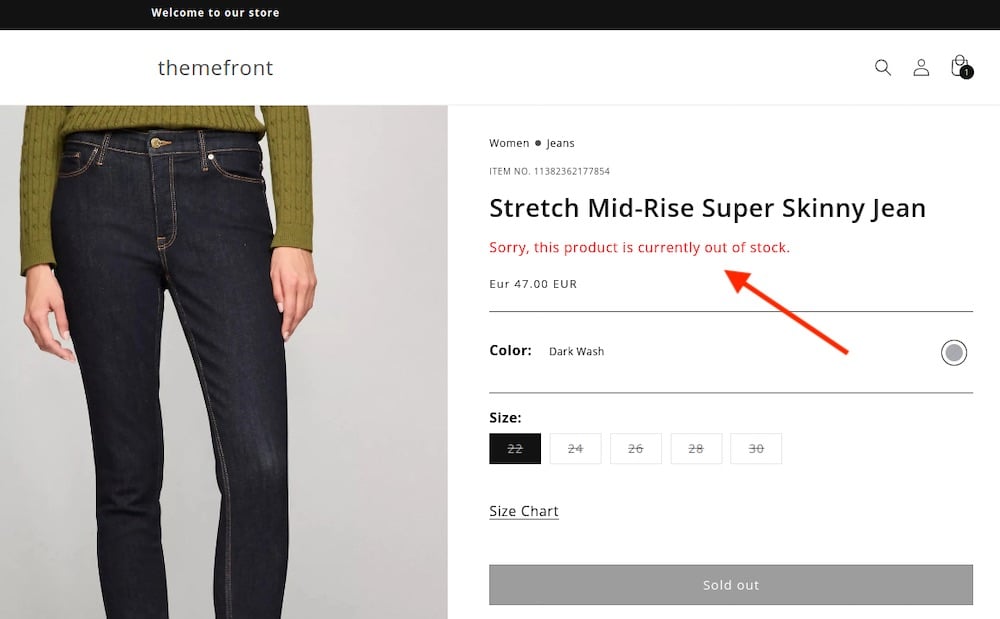Image resolution: width=1000 pixels, height=619 pixels.
Task: Click the Welcome to our store banner
Action: point(215,13)
